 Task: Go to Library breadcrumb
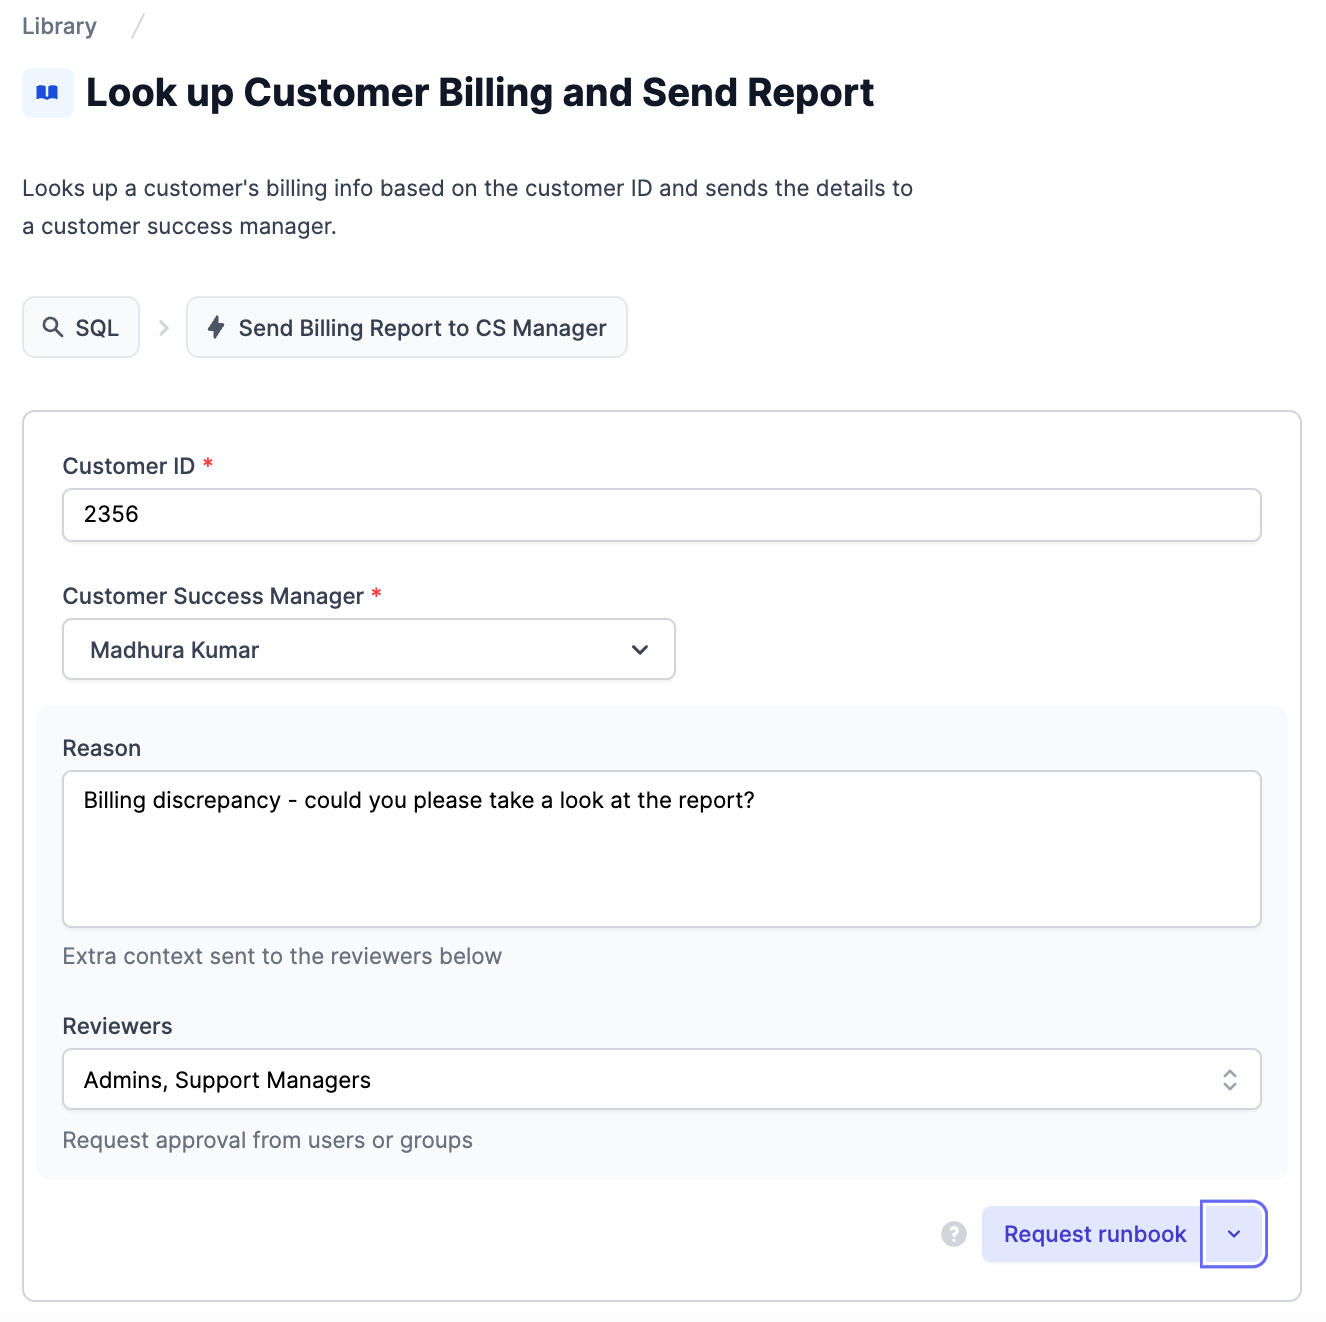click(x=60, y=26)
